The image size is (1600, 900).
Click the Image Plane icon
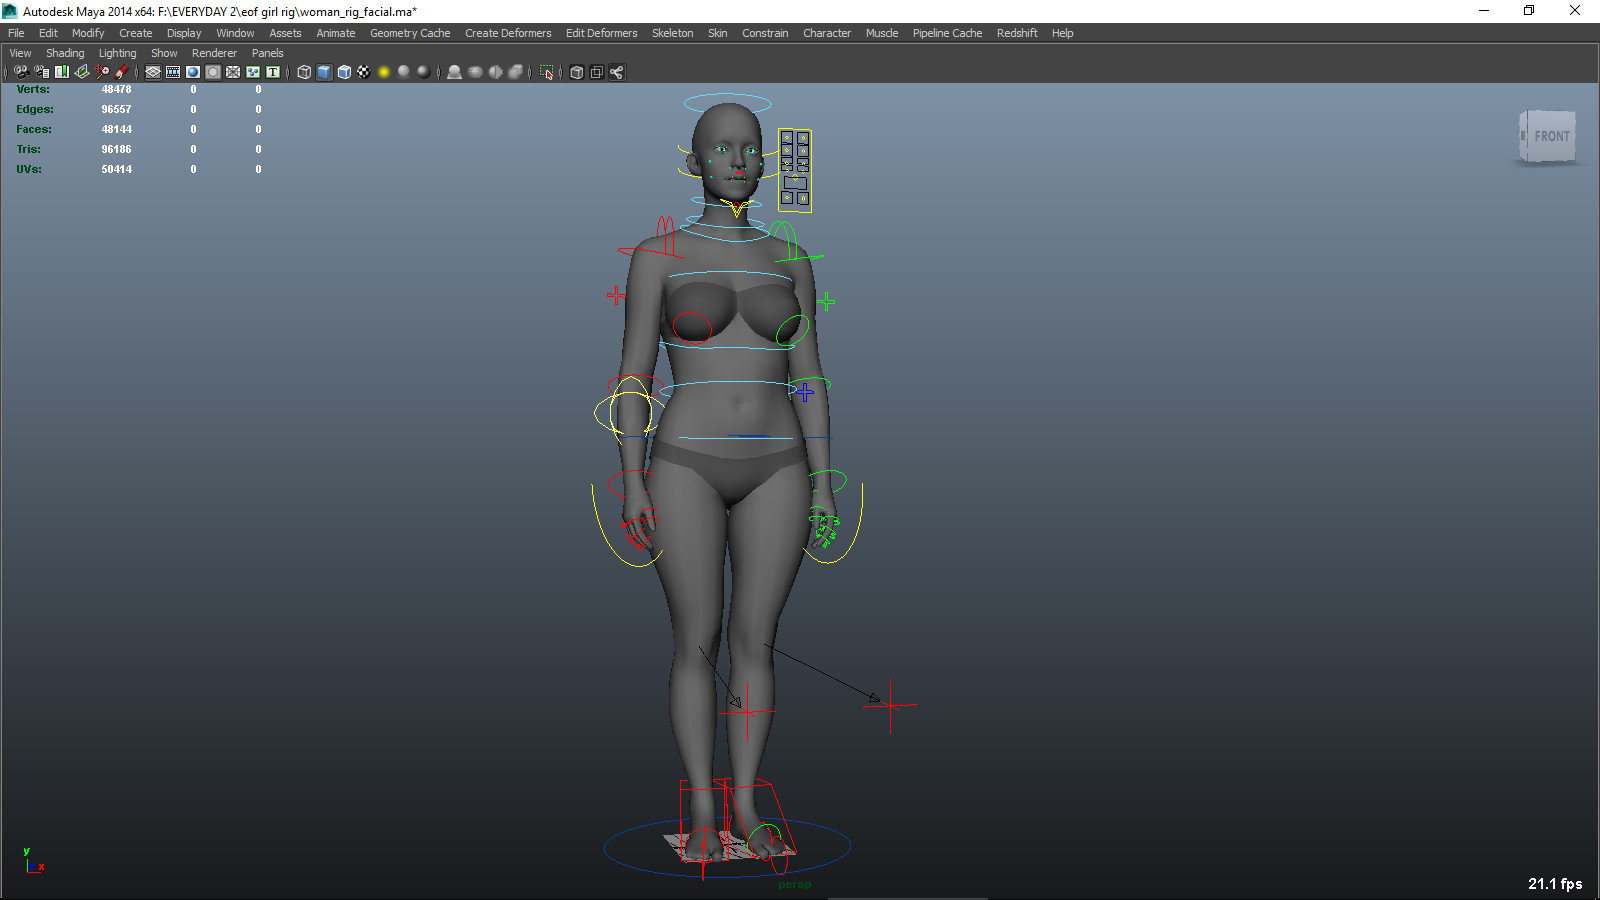pos(82,72)
